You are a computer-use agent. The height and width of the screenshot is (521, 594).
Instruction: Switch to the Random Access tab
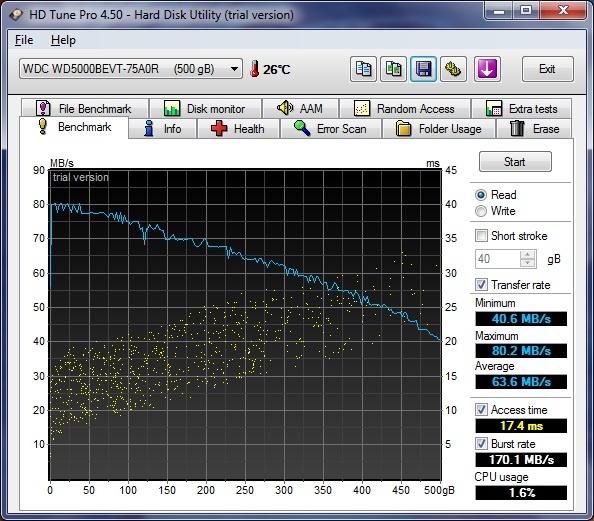[x=405, y=109]
